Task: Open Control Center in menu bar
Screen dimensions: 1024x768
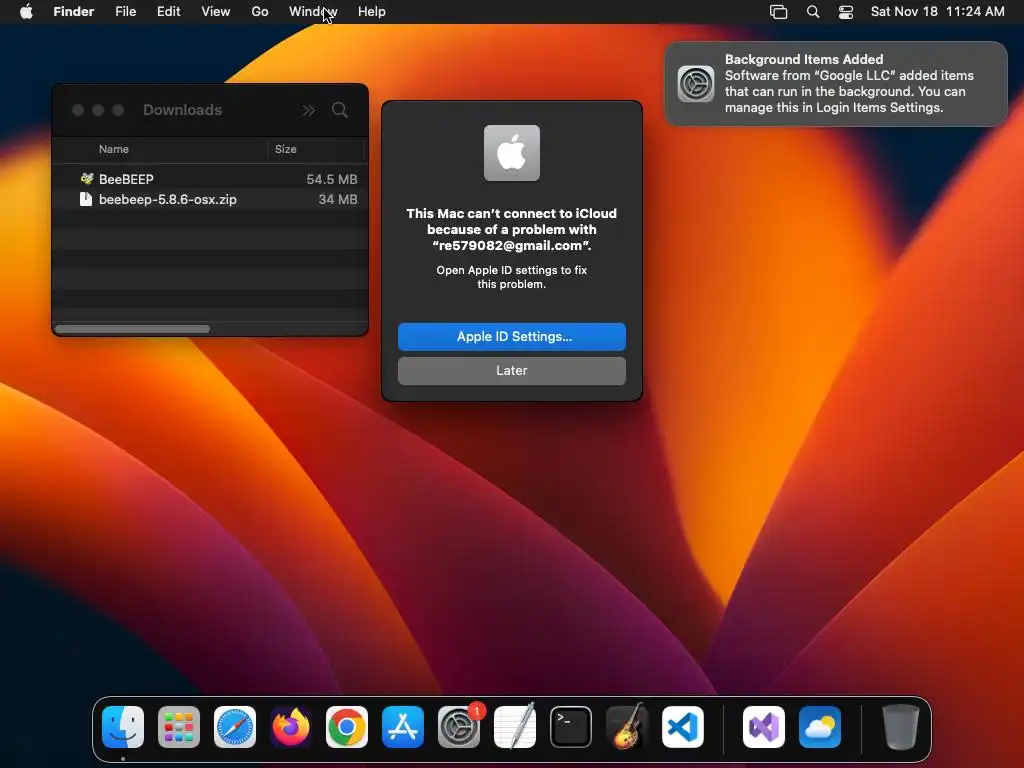Action: point(846,12)
